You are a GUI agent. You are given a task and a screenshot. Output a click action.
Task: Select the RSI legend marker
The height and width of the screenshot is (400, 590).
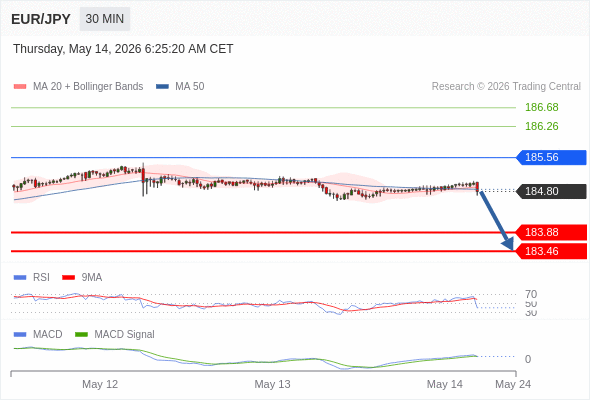tap(20, 278)
